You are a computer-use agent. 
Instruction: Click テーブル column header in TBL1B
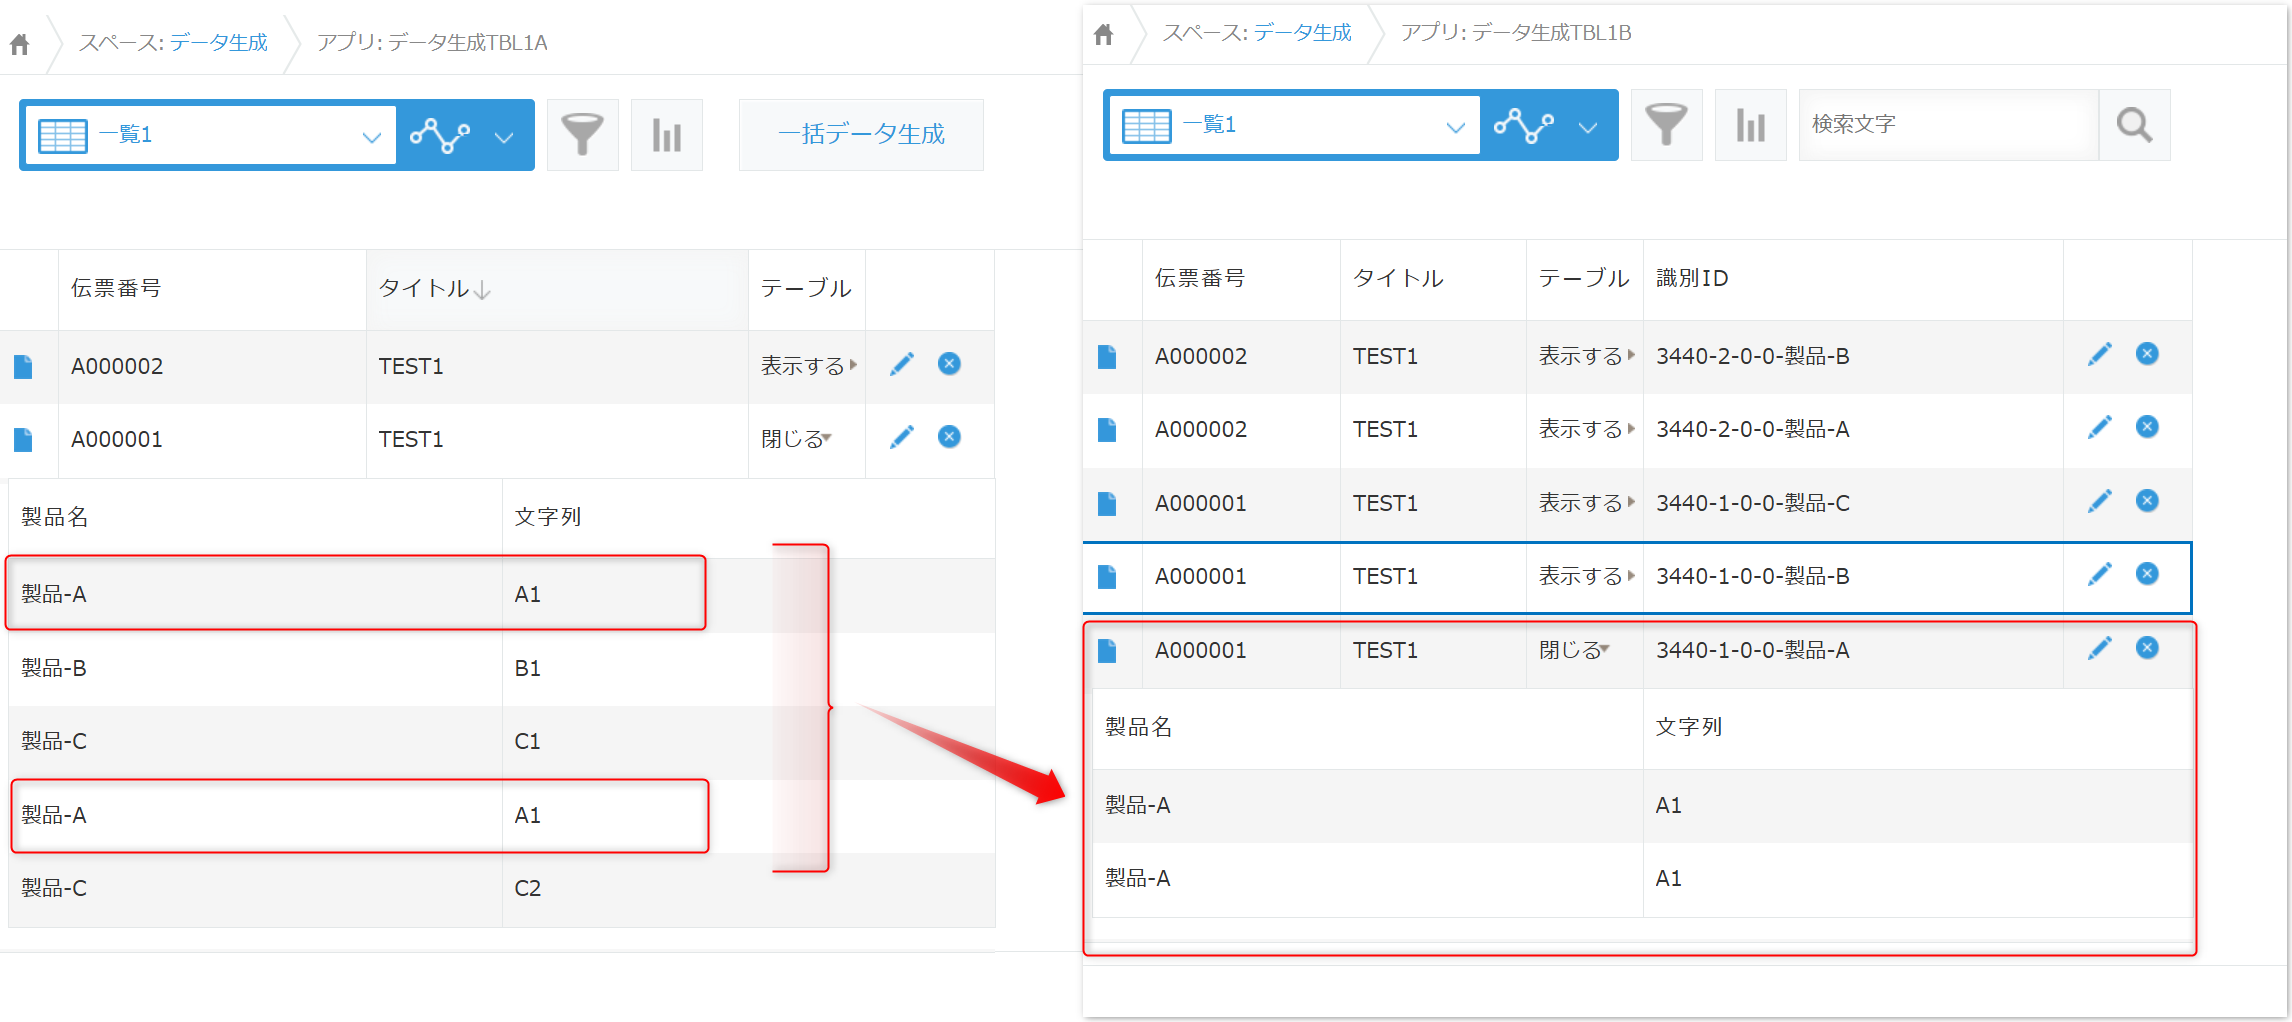(x=1584, y=279)
